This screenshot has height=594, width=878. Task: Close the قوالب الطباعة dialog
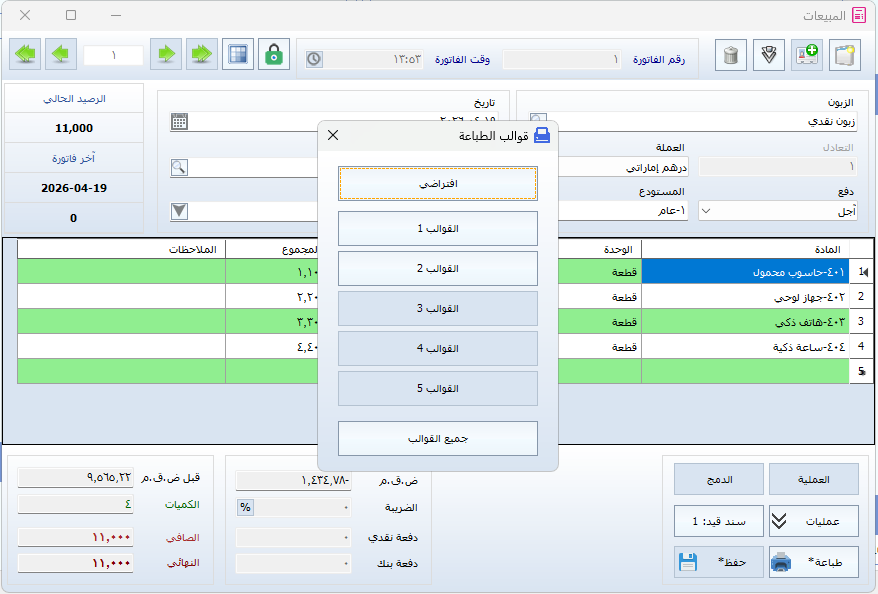click(333, 135)
